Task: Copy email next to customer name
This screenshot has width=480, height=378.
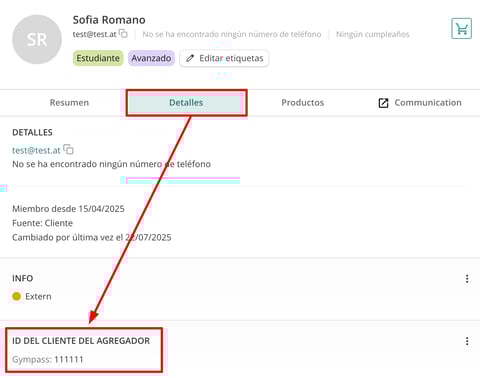Action: 123,34
